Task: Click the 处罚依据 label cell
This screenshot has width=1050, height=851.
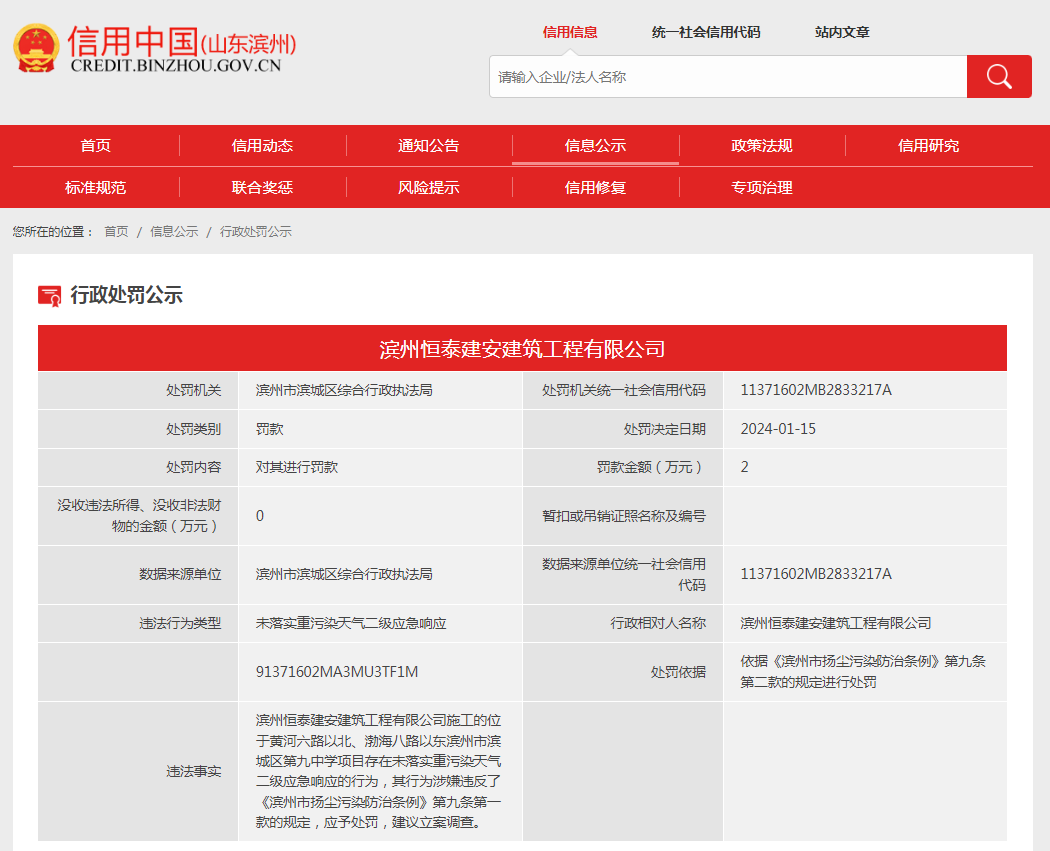Action: click(623, 672)
